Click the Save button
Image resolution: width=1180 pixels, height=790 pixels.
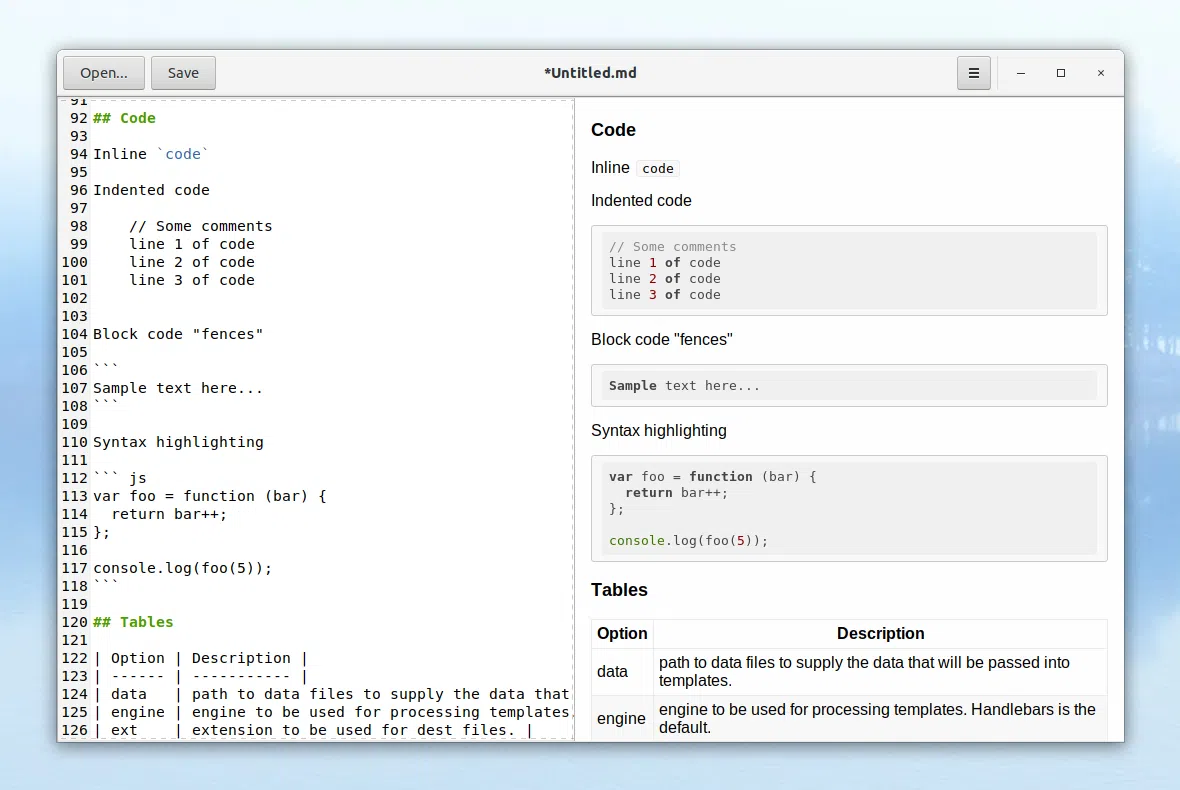[183, 73]
